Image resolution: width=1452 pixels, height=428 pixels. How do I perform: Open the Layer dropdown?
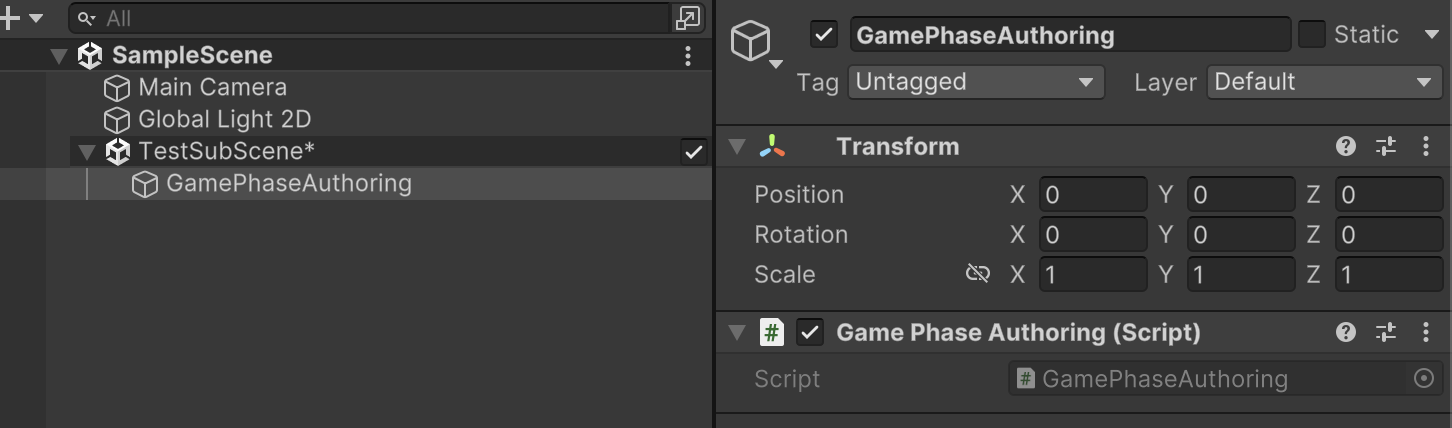(x=1324, y=82)
